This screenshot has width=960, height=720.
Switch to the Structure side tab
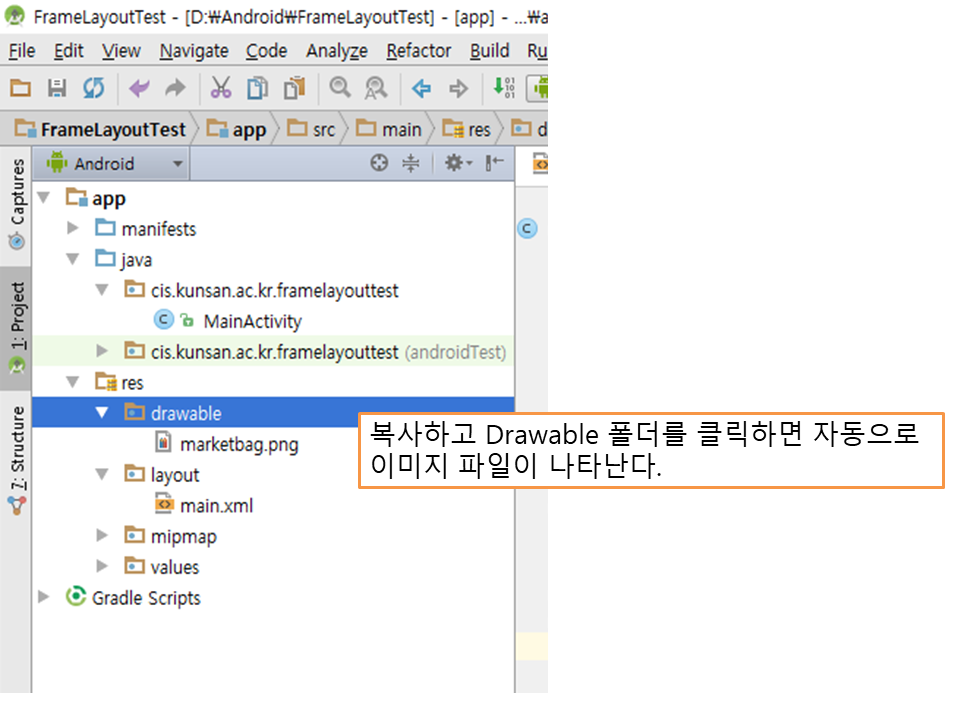point(17,460)
